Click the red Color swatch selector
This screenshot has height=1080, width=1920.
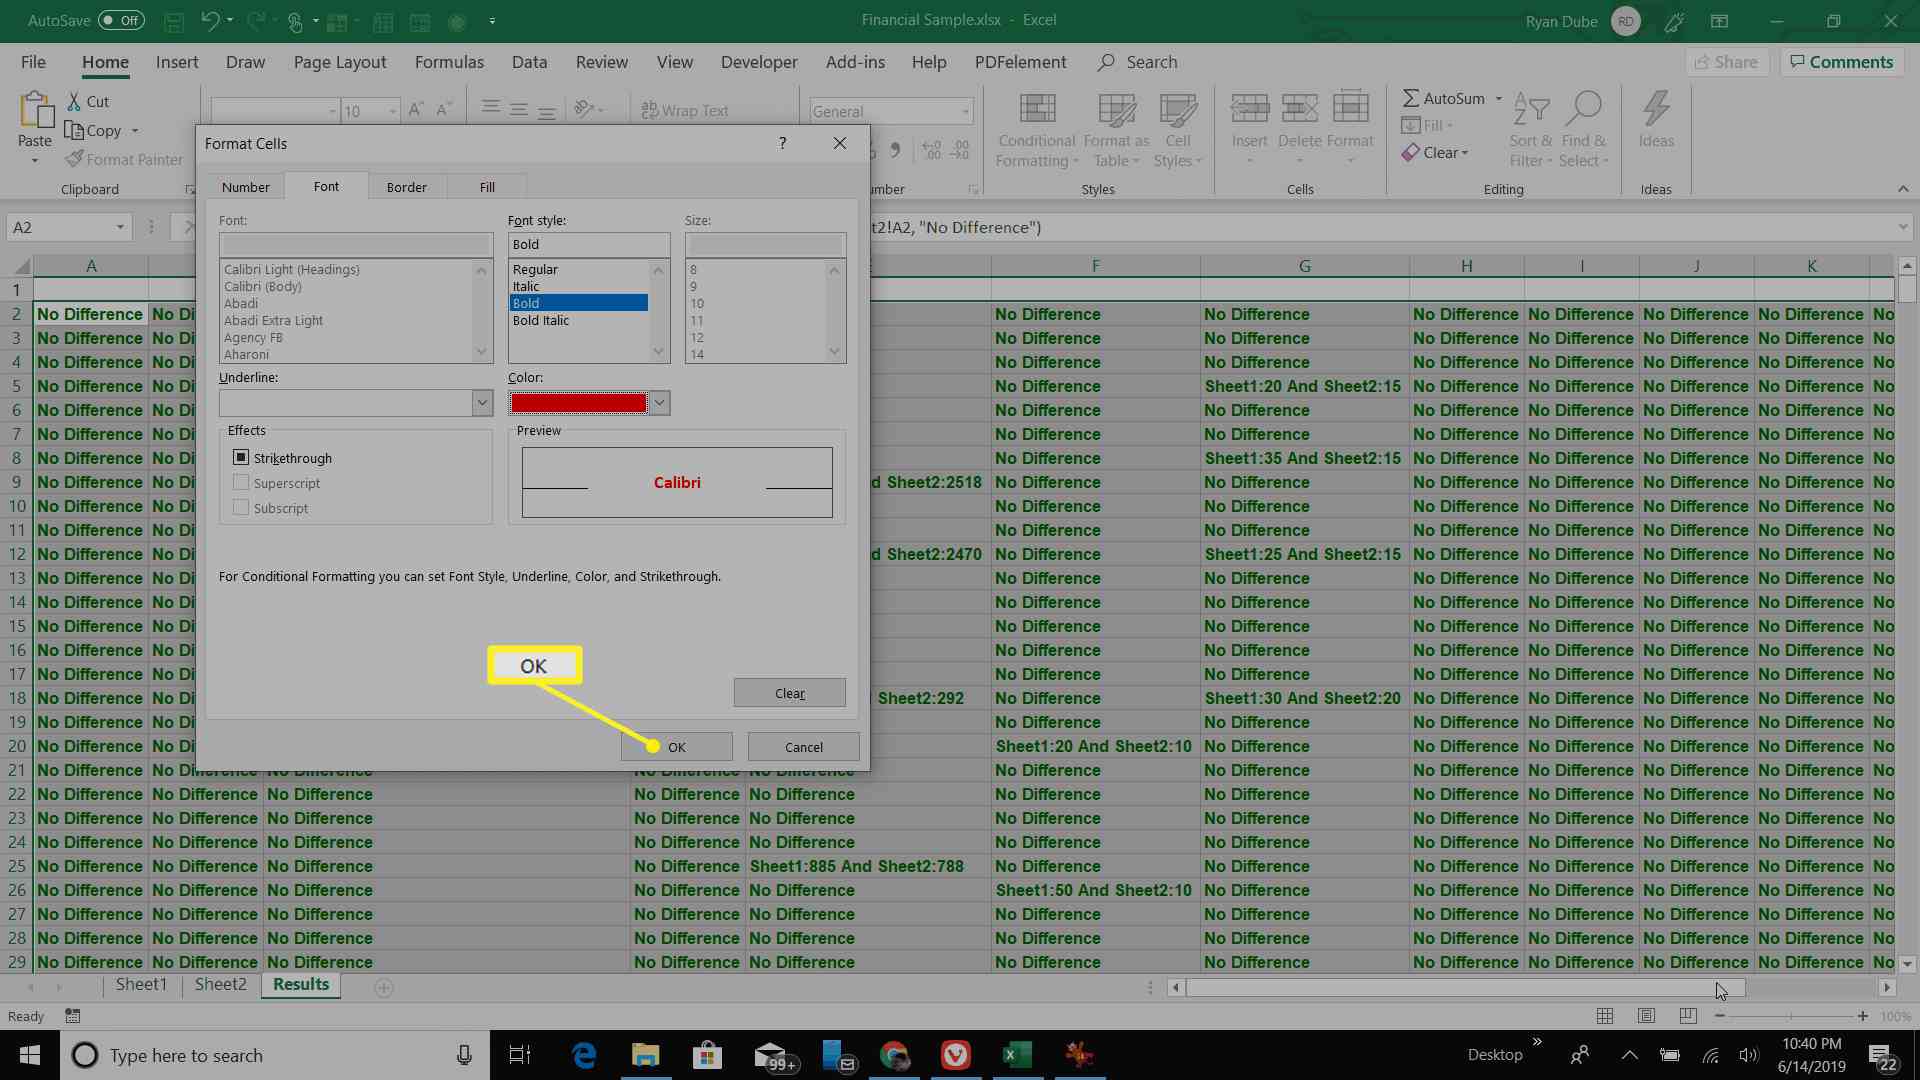580,402
